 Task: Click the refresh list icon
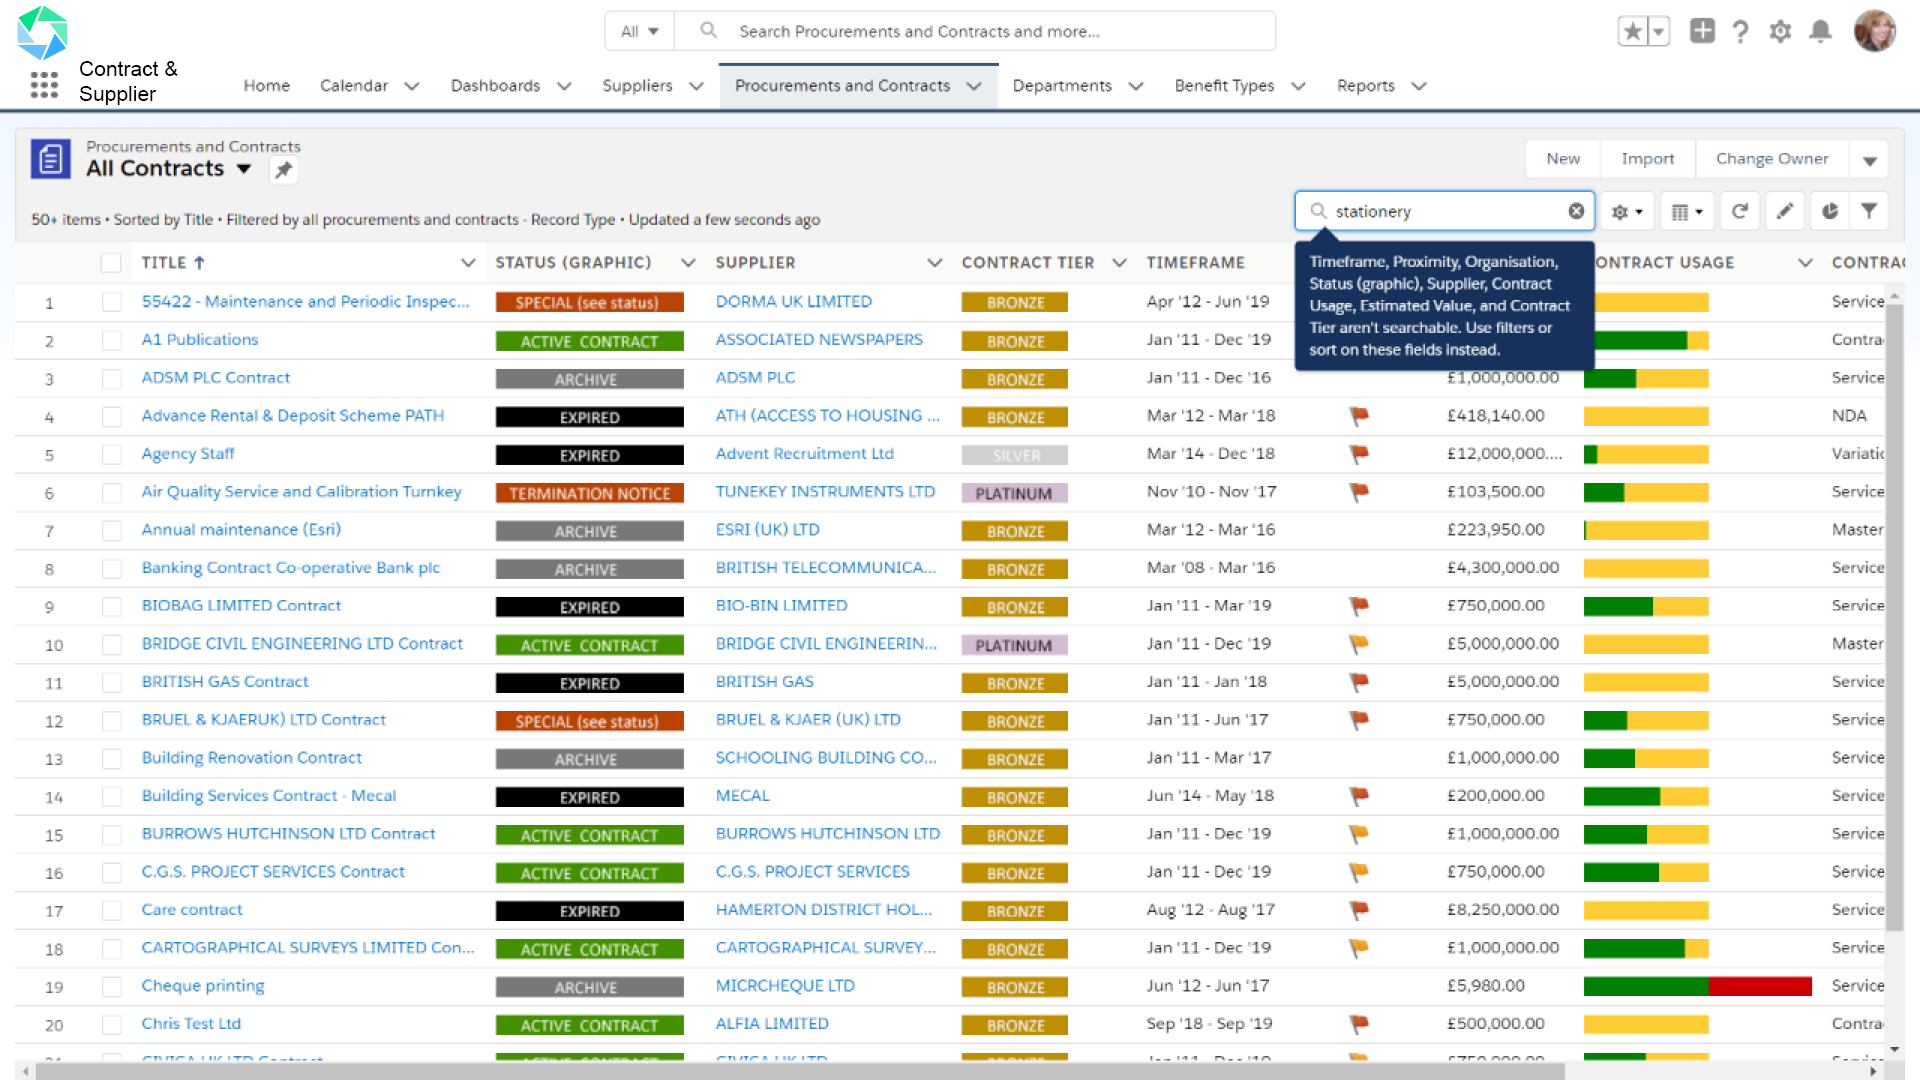coord(1740,211)
